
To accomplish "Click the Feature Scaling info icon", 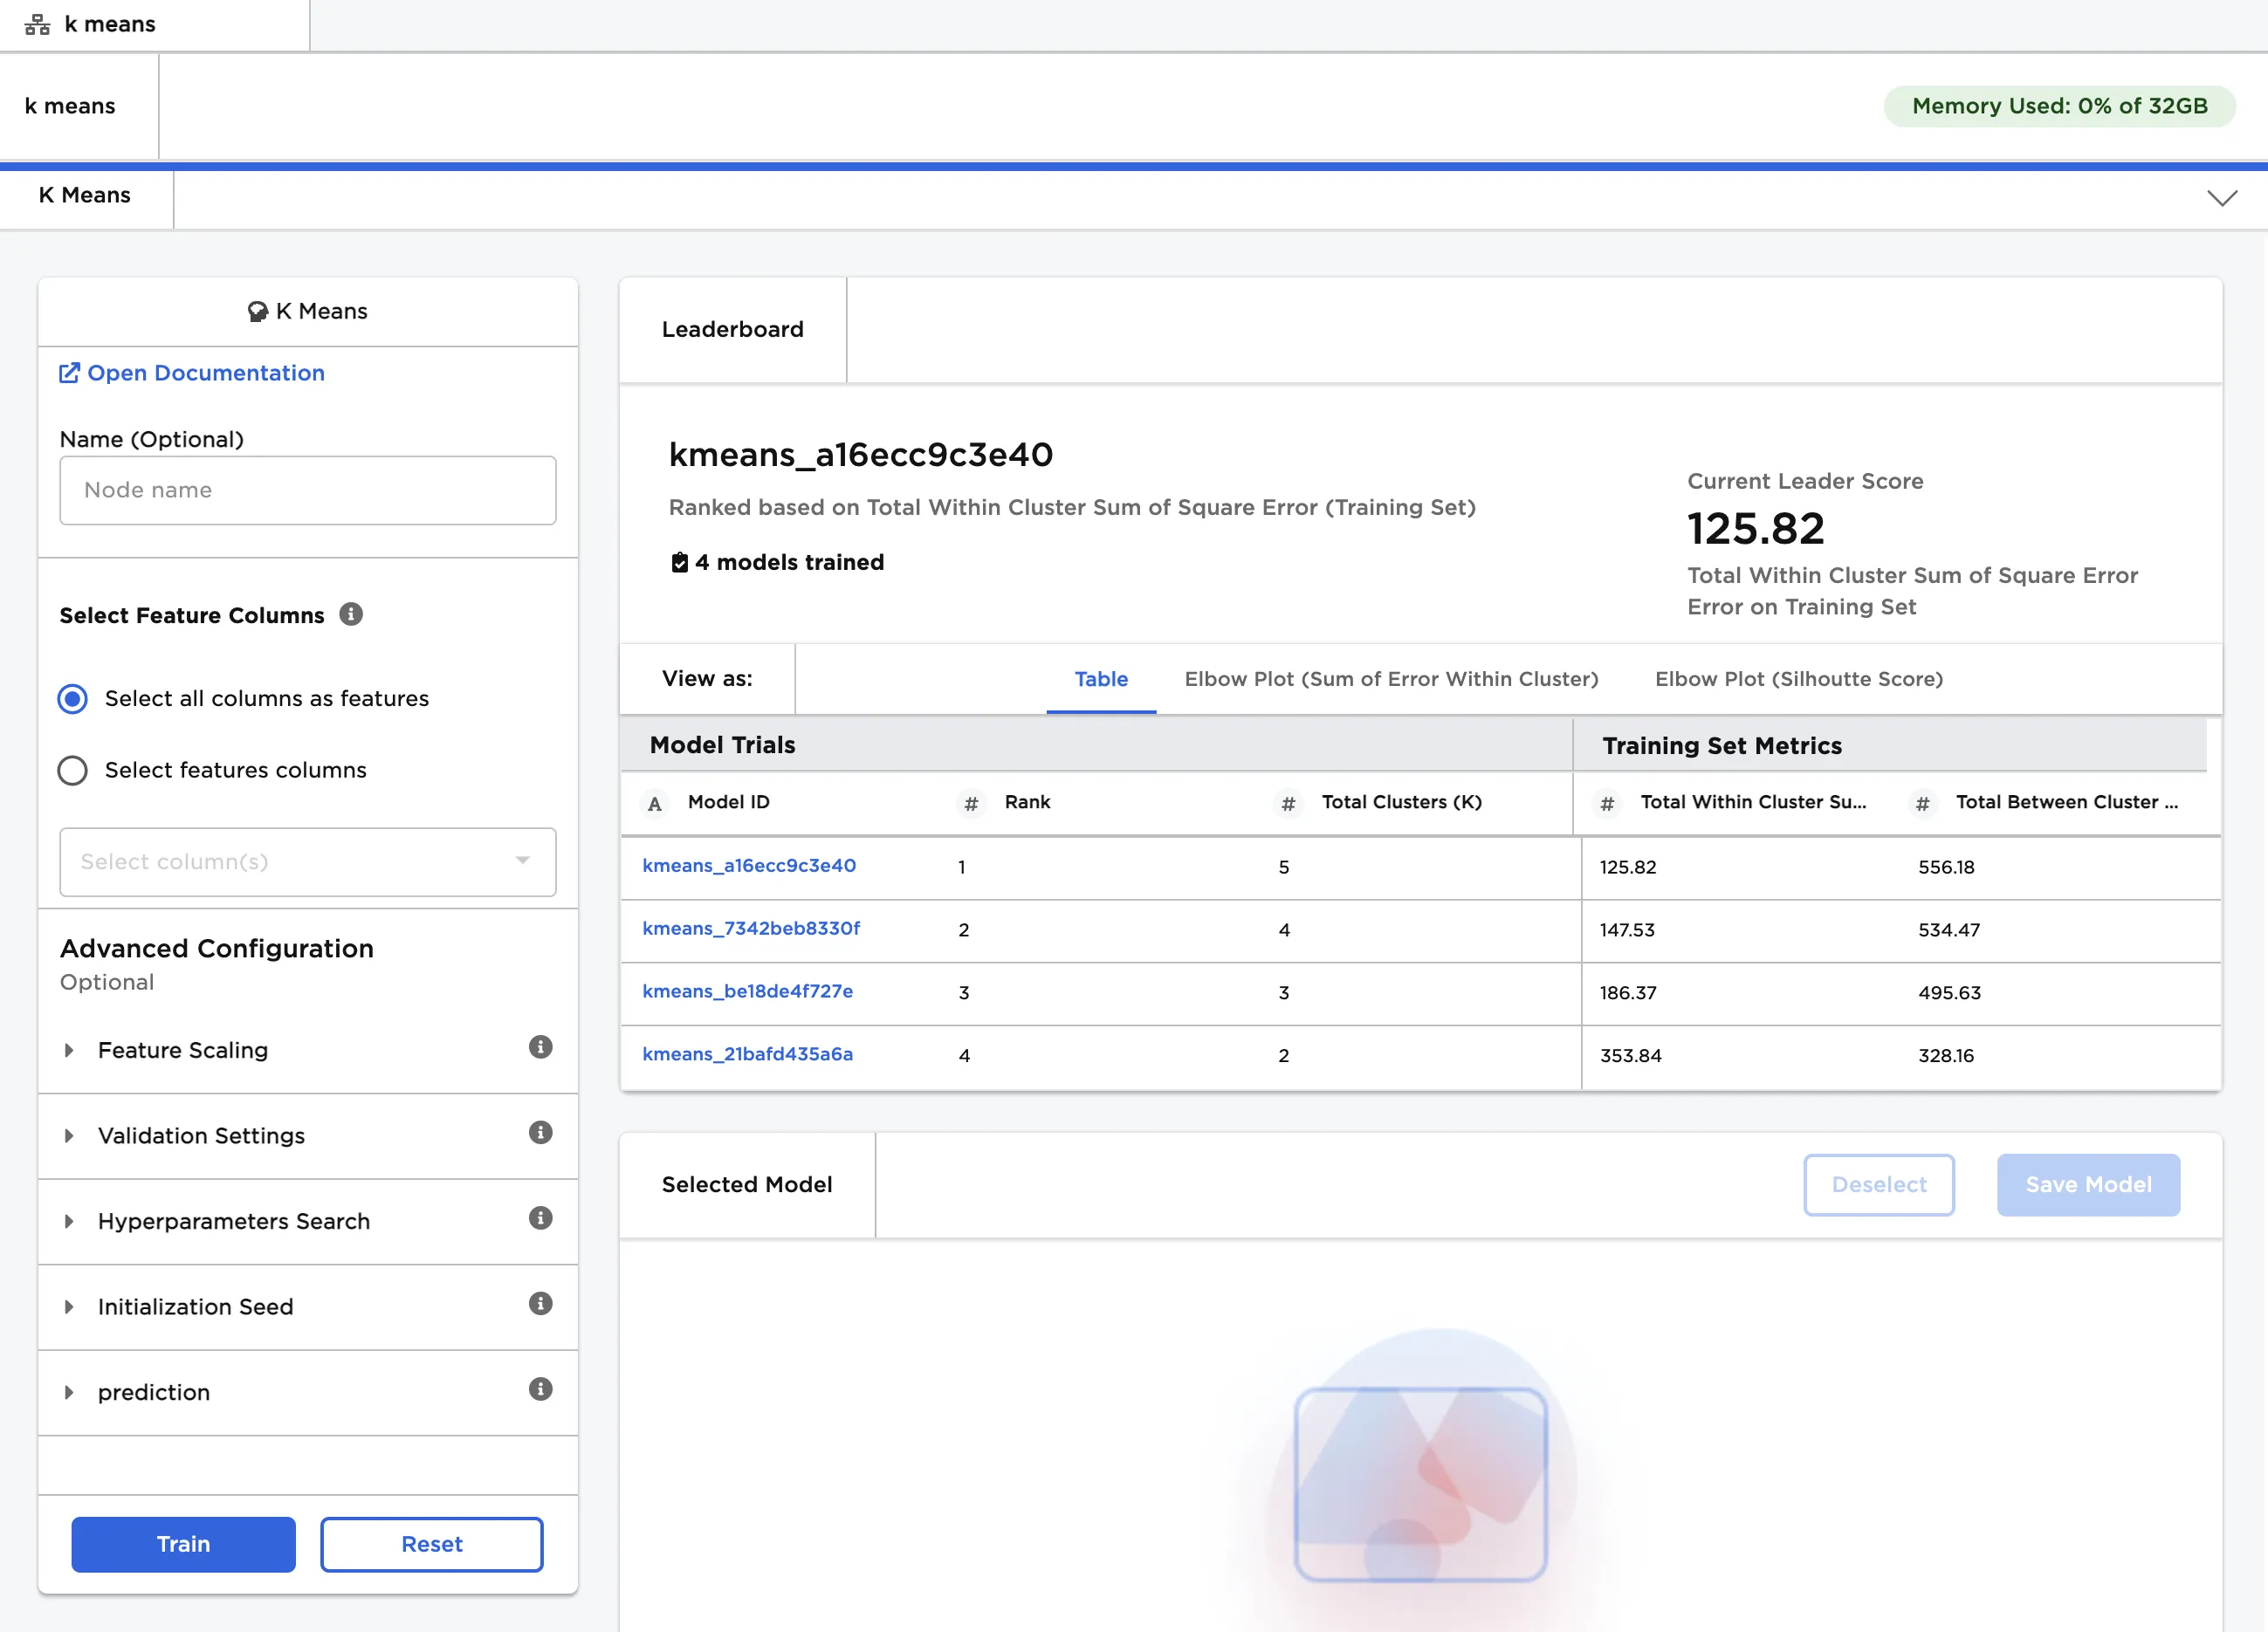I will [x=540, y=1047].
